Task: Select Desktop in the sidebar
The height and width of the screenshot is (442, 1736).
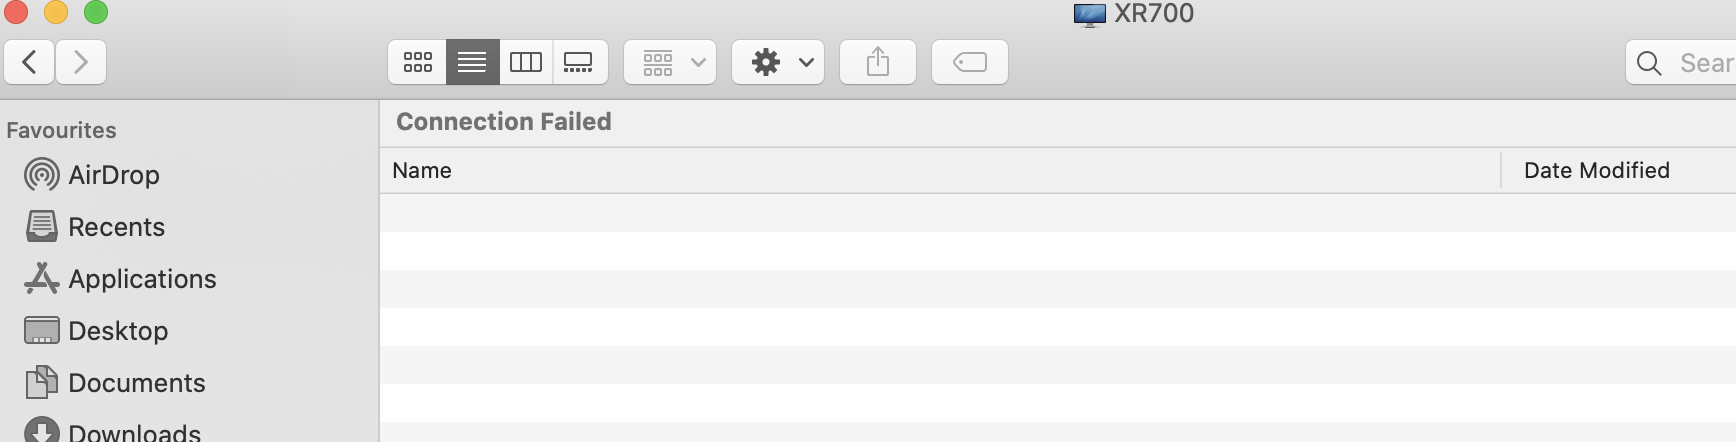Action: (x=118, y=331)
